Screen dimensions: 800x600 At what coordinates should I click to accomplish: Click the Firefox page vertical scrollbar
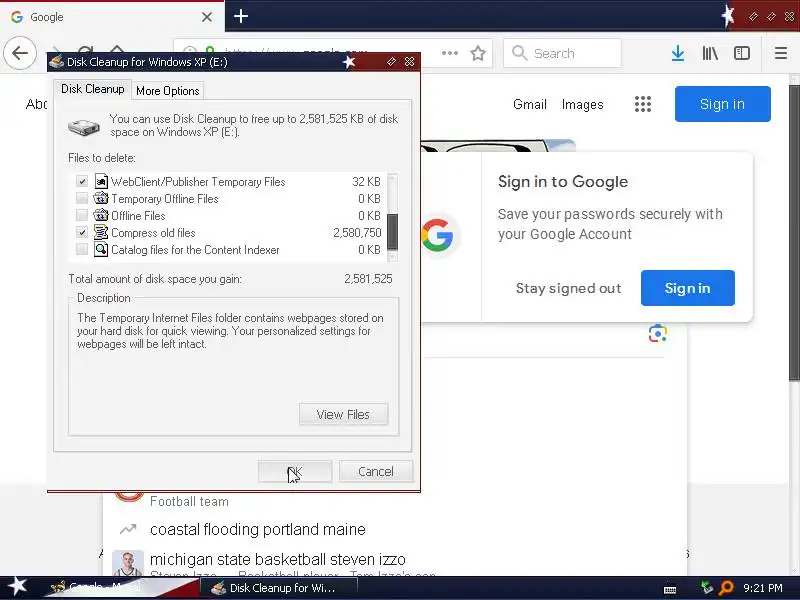tap(794, 233)
